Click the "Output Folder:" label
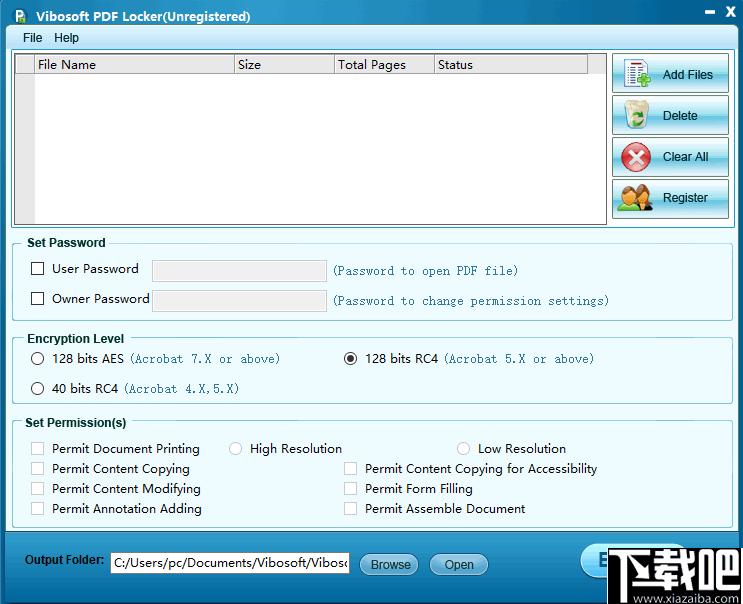The image size is (743, 604). (64, 560)
